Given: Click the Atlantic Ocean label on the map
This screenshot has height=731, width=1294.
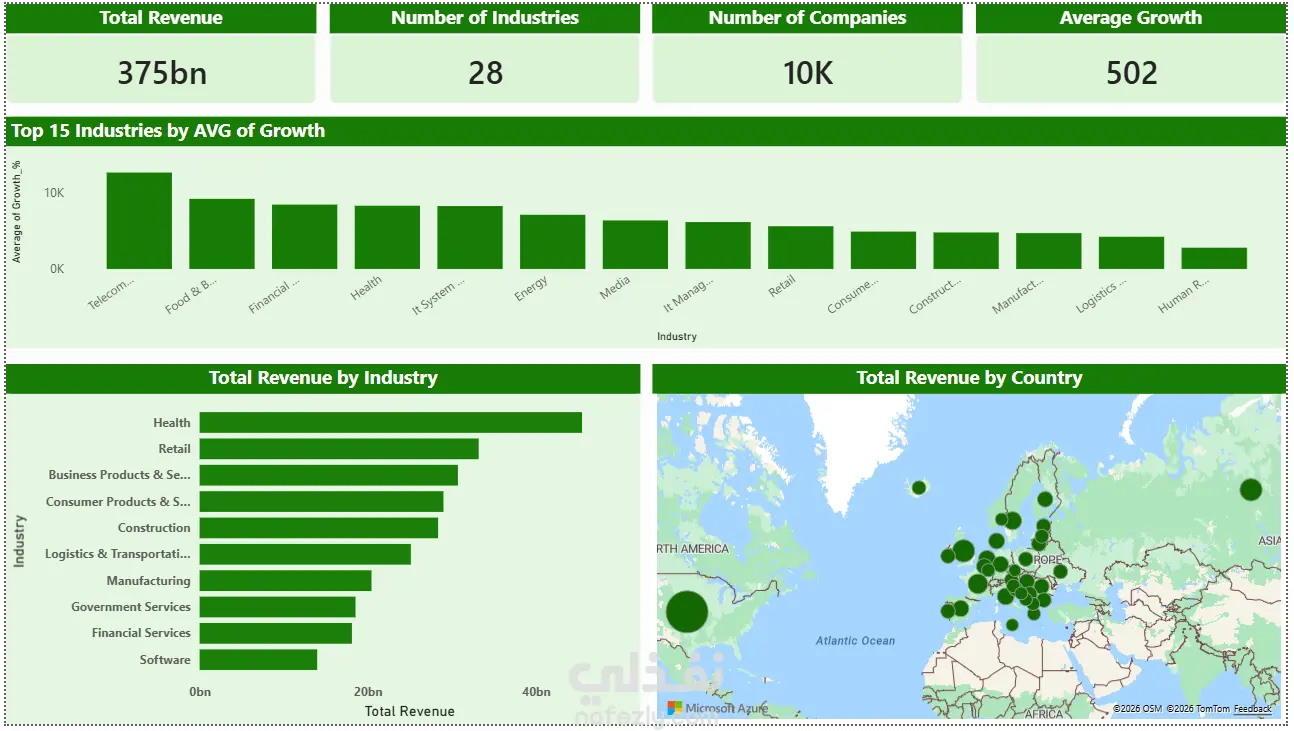Looking at the screenshot, I should [855, 641].
